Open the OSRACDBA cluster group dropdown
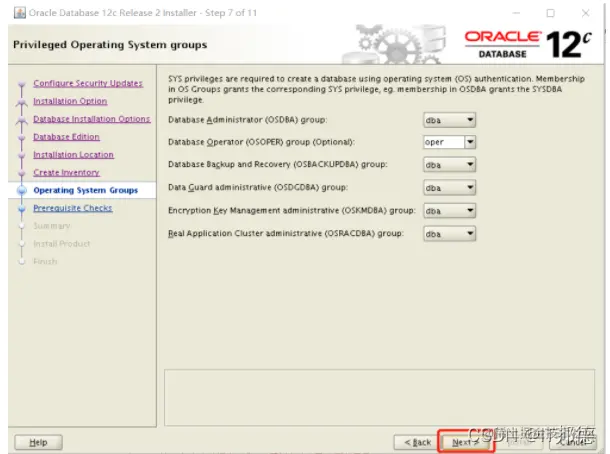This screenshot has height=454, width=610. (x=449, y=233)
